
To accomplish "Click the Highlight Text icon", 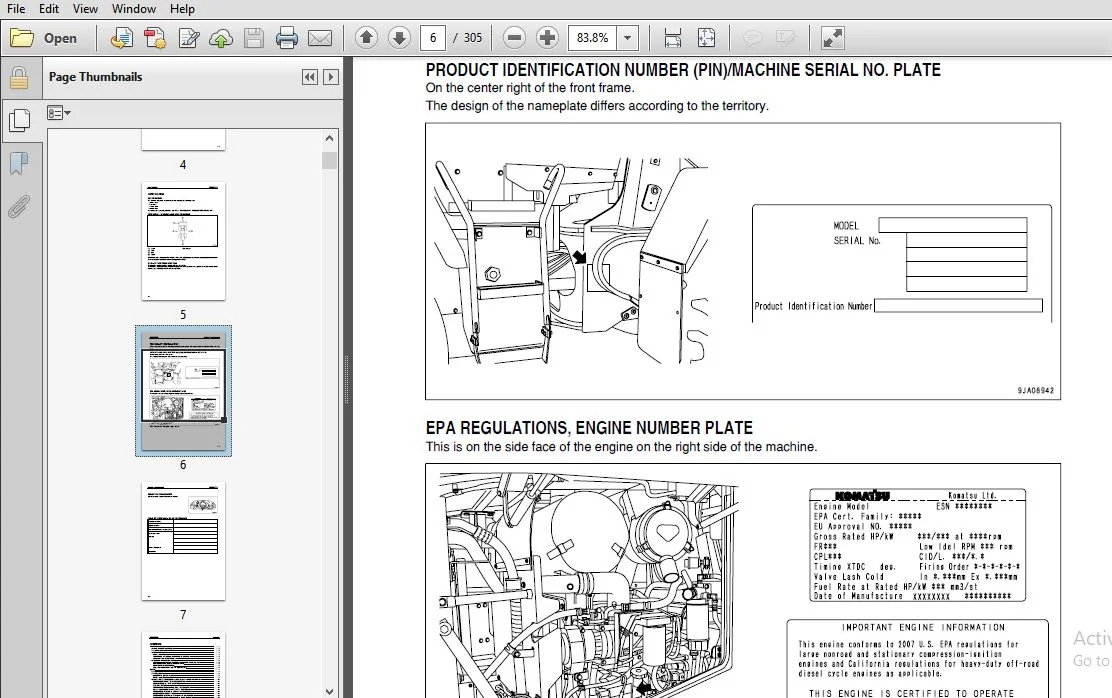I will pyautogui.click(x=785, y=38).
